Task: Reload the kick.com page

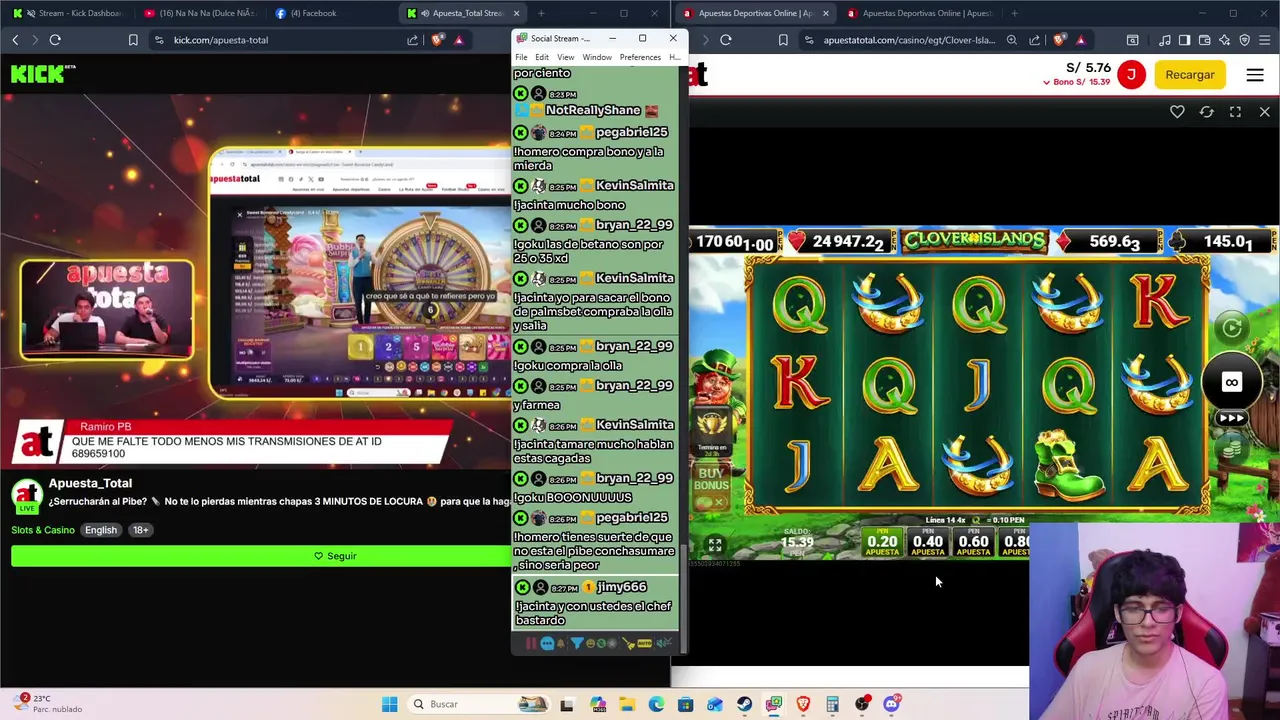Action: 55,40
